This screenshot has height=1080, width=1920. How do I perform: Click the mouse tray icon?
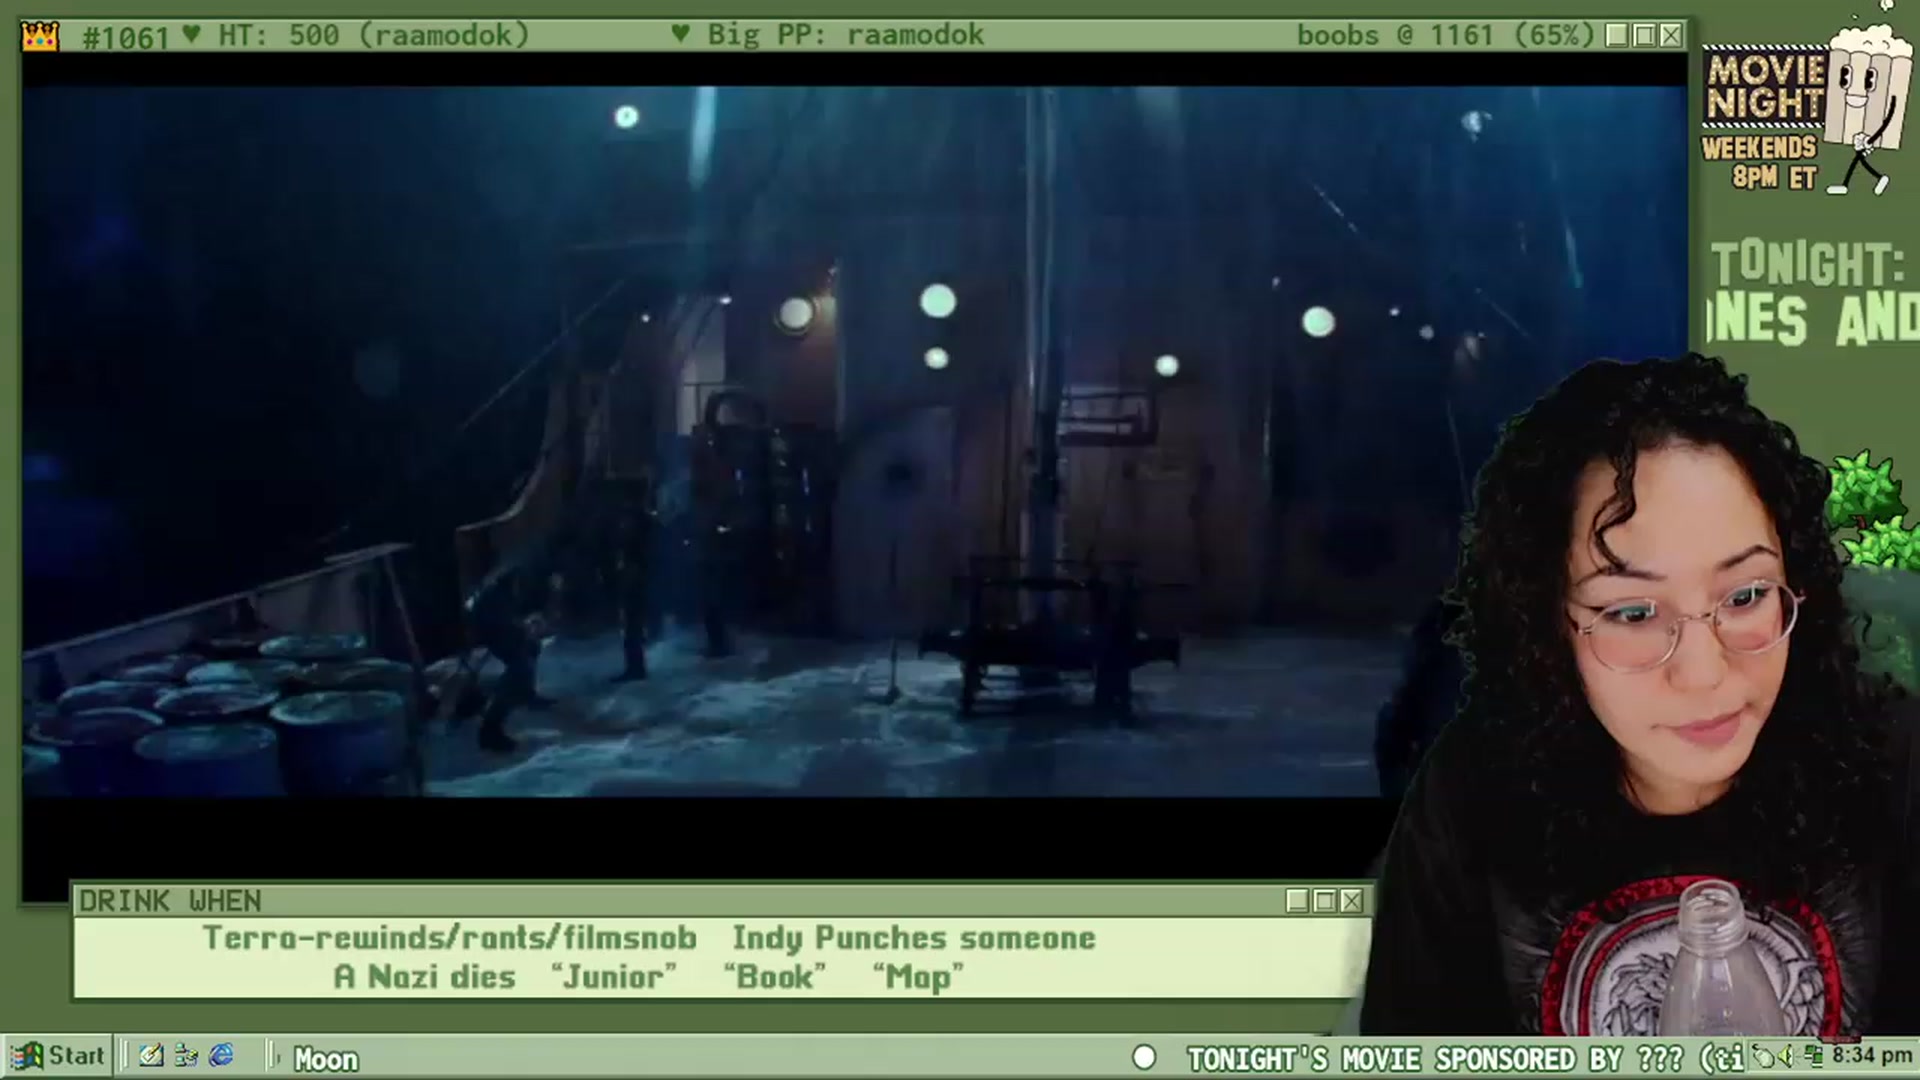tap(1765, 1056)
